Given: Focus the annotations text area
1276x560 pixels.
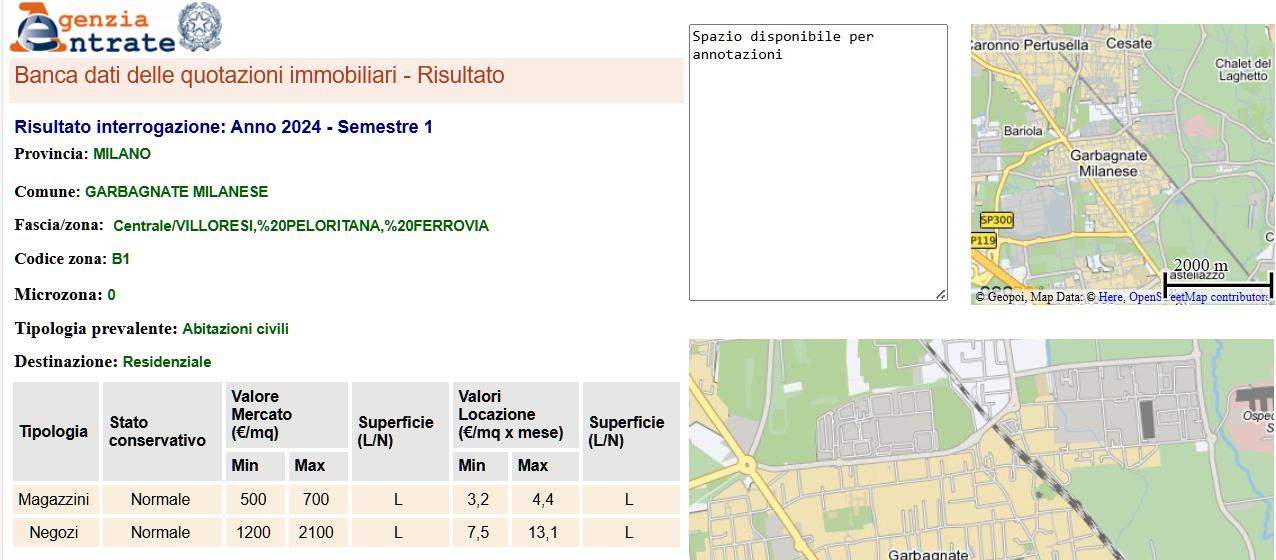Looking at the screenshot, I should [x=817, y=162].
